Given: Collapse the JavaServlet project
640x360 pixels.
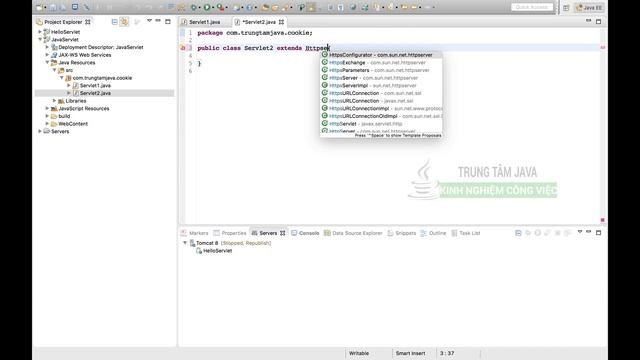Looking at the screenshot, I should pos(40,40).
